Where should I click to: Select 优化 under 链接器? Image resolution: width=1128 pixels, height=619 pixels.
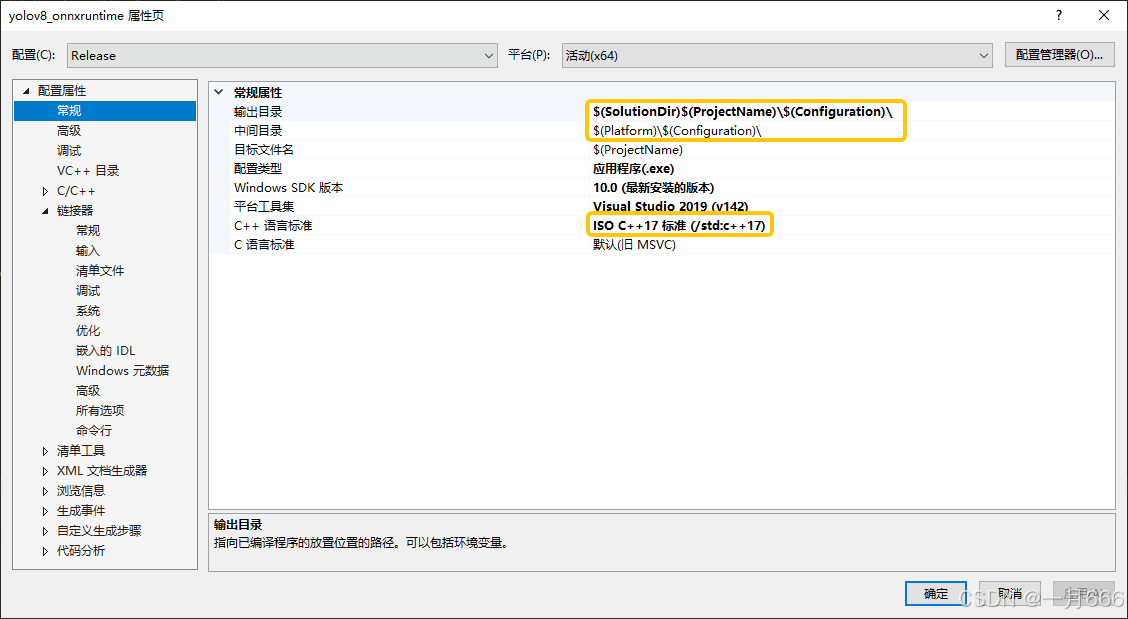coord(86,330)
